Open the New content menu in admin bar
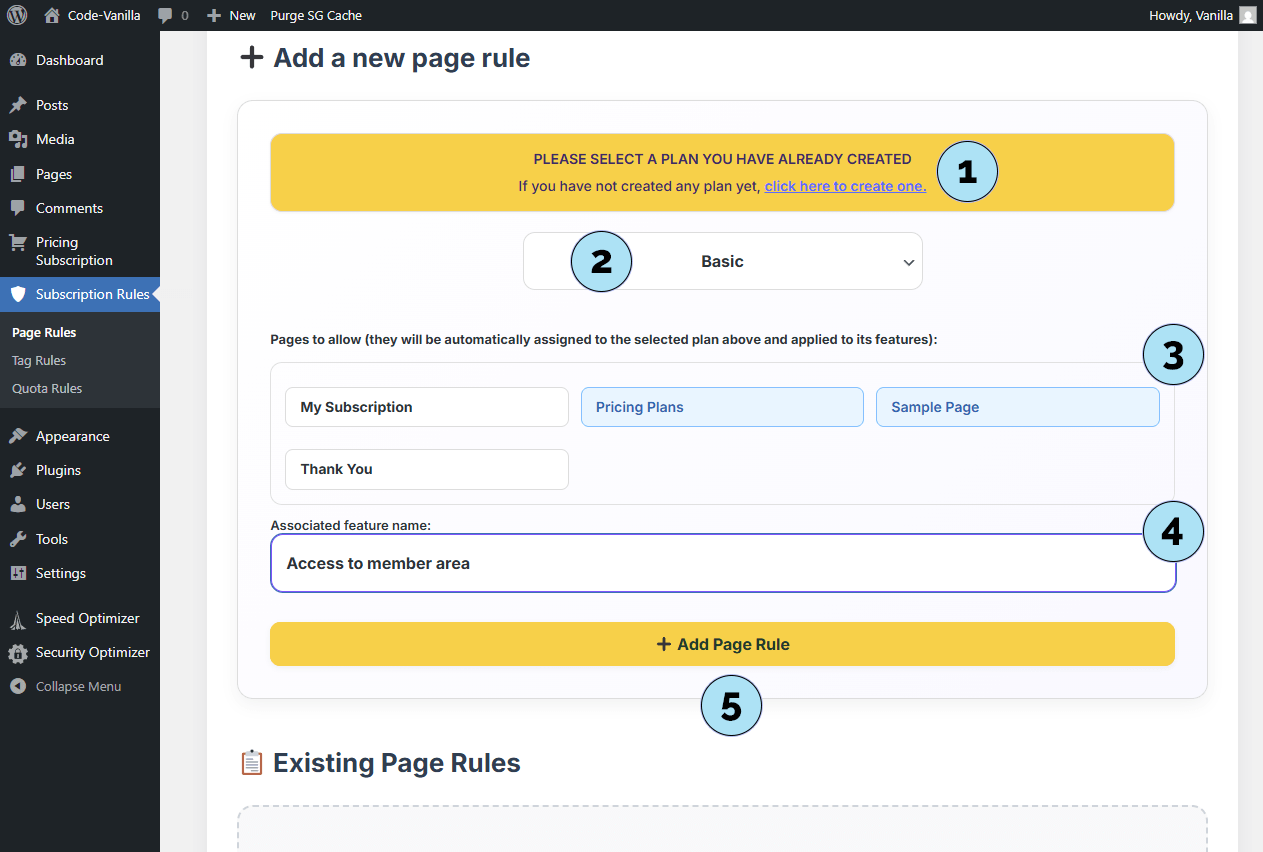The width and height of the screenshot is (1263, 852). (231, 15)
